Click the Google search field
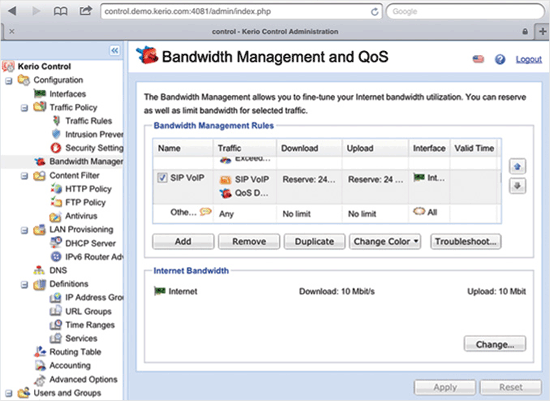 [x=465, y=12]
